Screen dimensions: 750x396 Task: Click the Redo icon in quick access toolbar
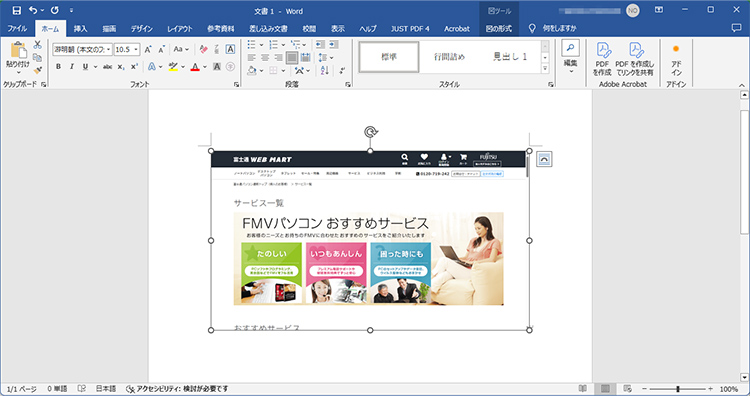pos(55,11)
